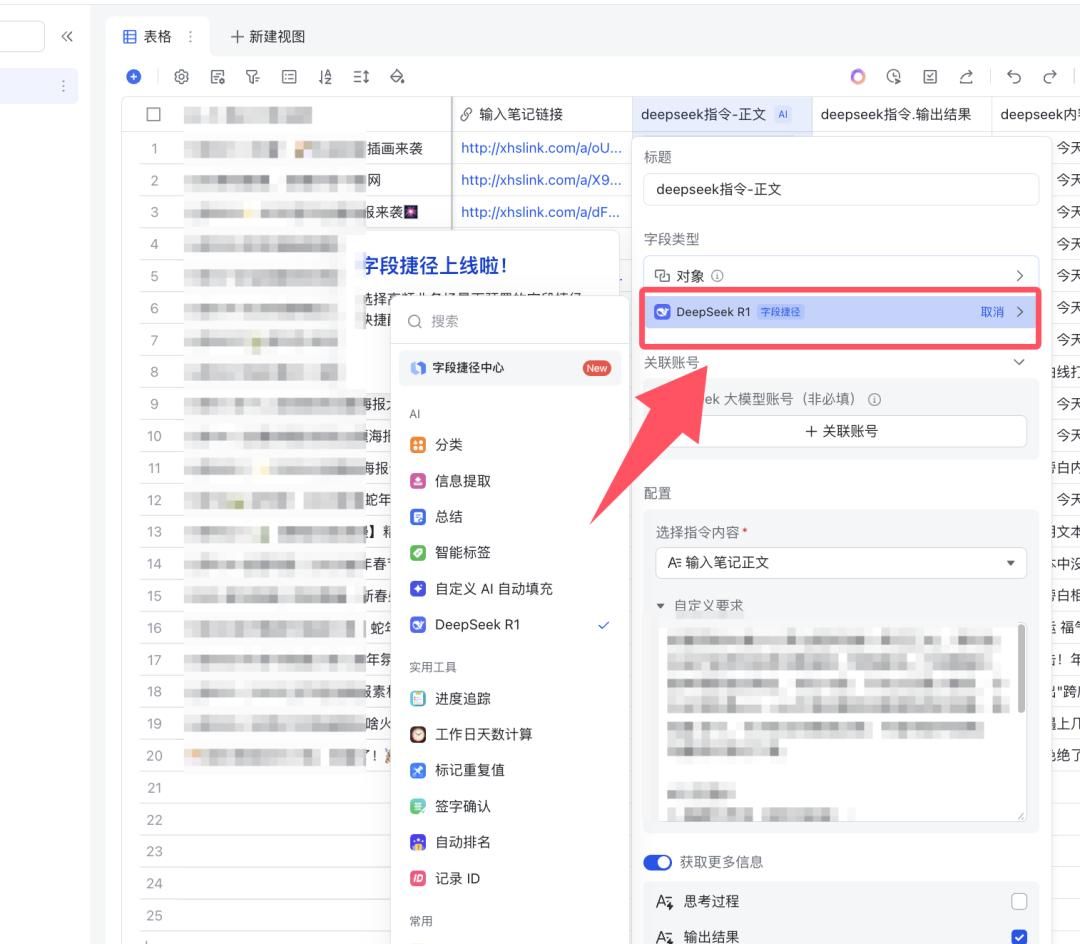Click the 关联账号 add button

click(x=841, y=431)
